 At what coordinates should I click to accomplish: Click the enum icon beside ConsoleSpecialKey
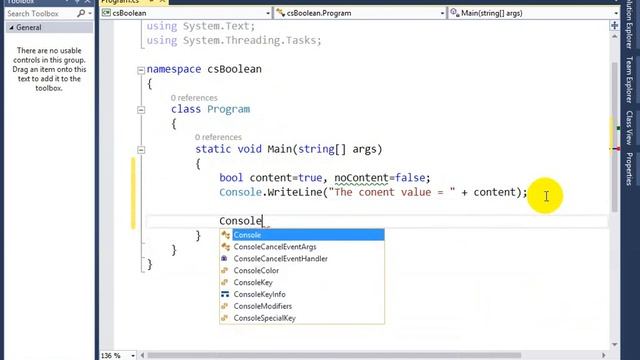coord(224,318)
